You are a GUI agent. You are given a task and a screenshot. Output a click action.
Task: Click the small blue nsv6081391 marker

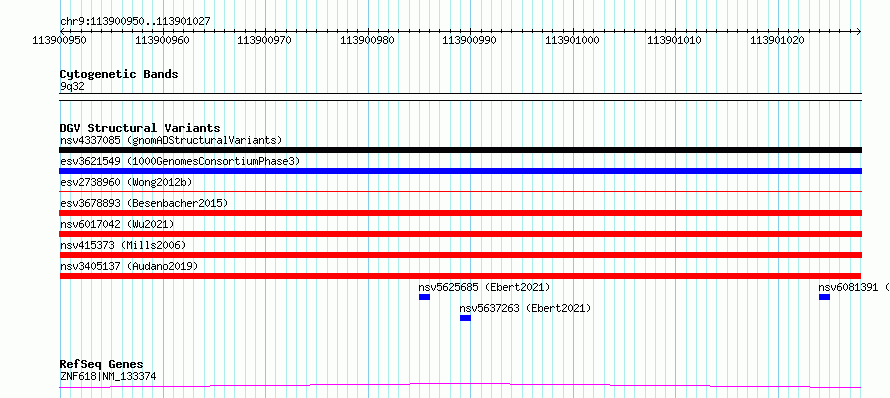pyautogui.click(x=825, y=297)
